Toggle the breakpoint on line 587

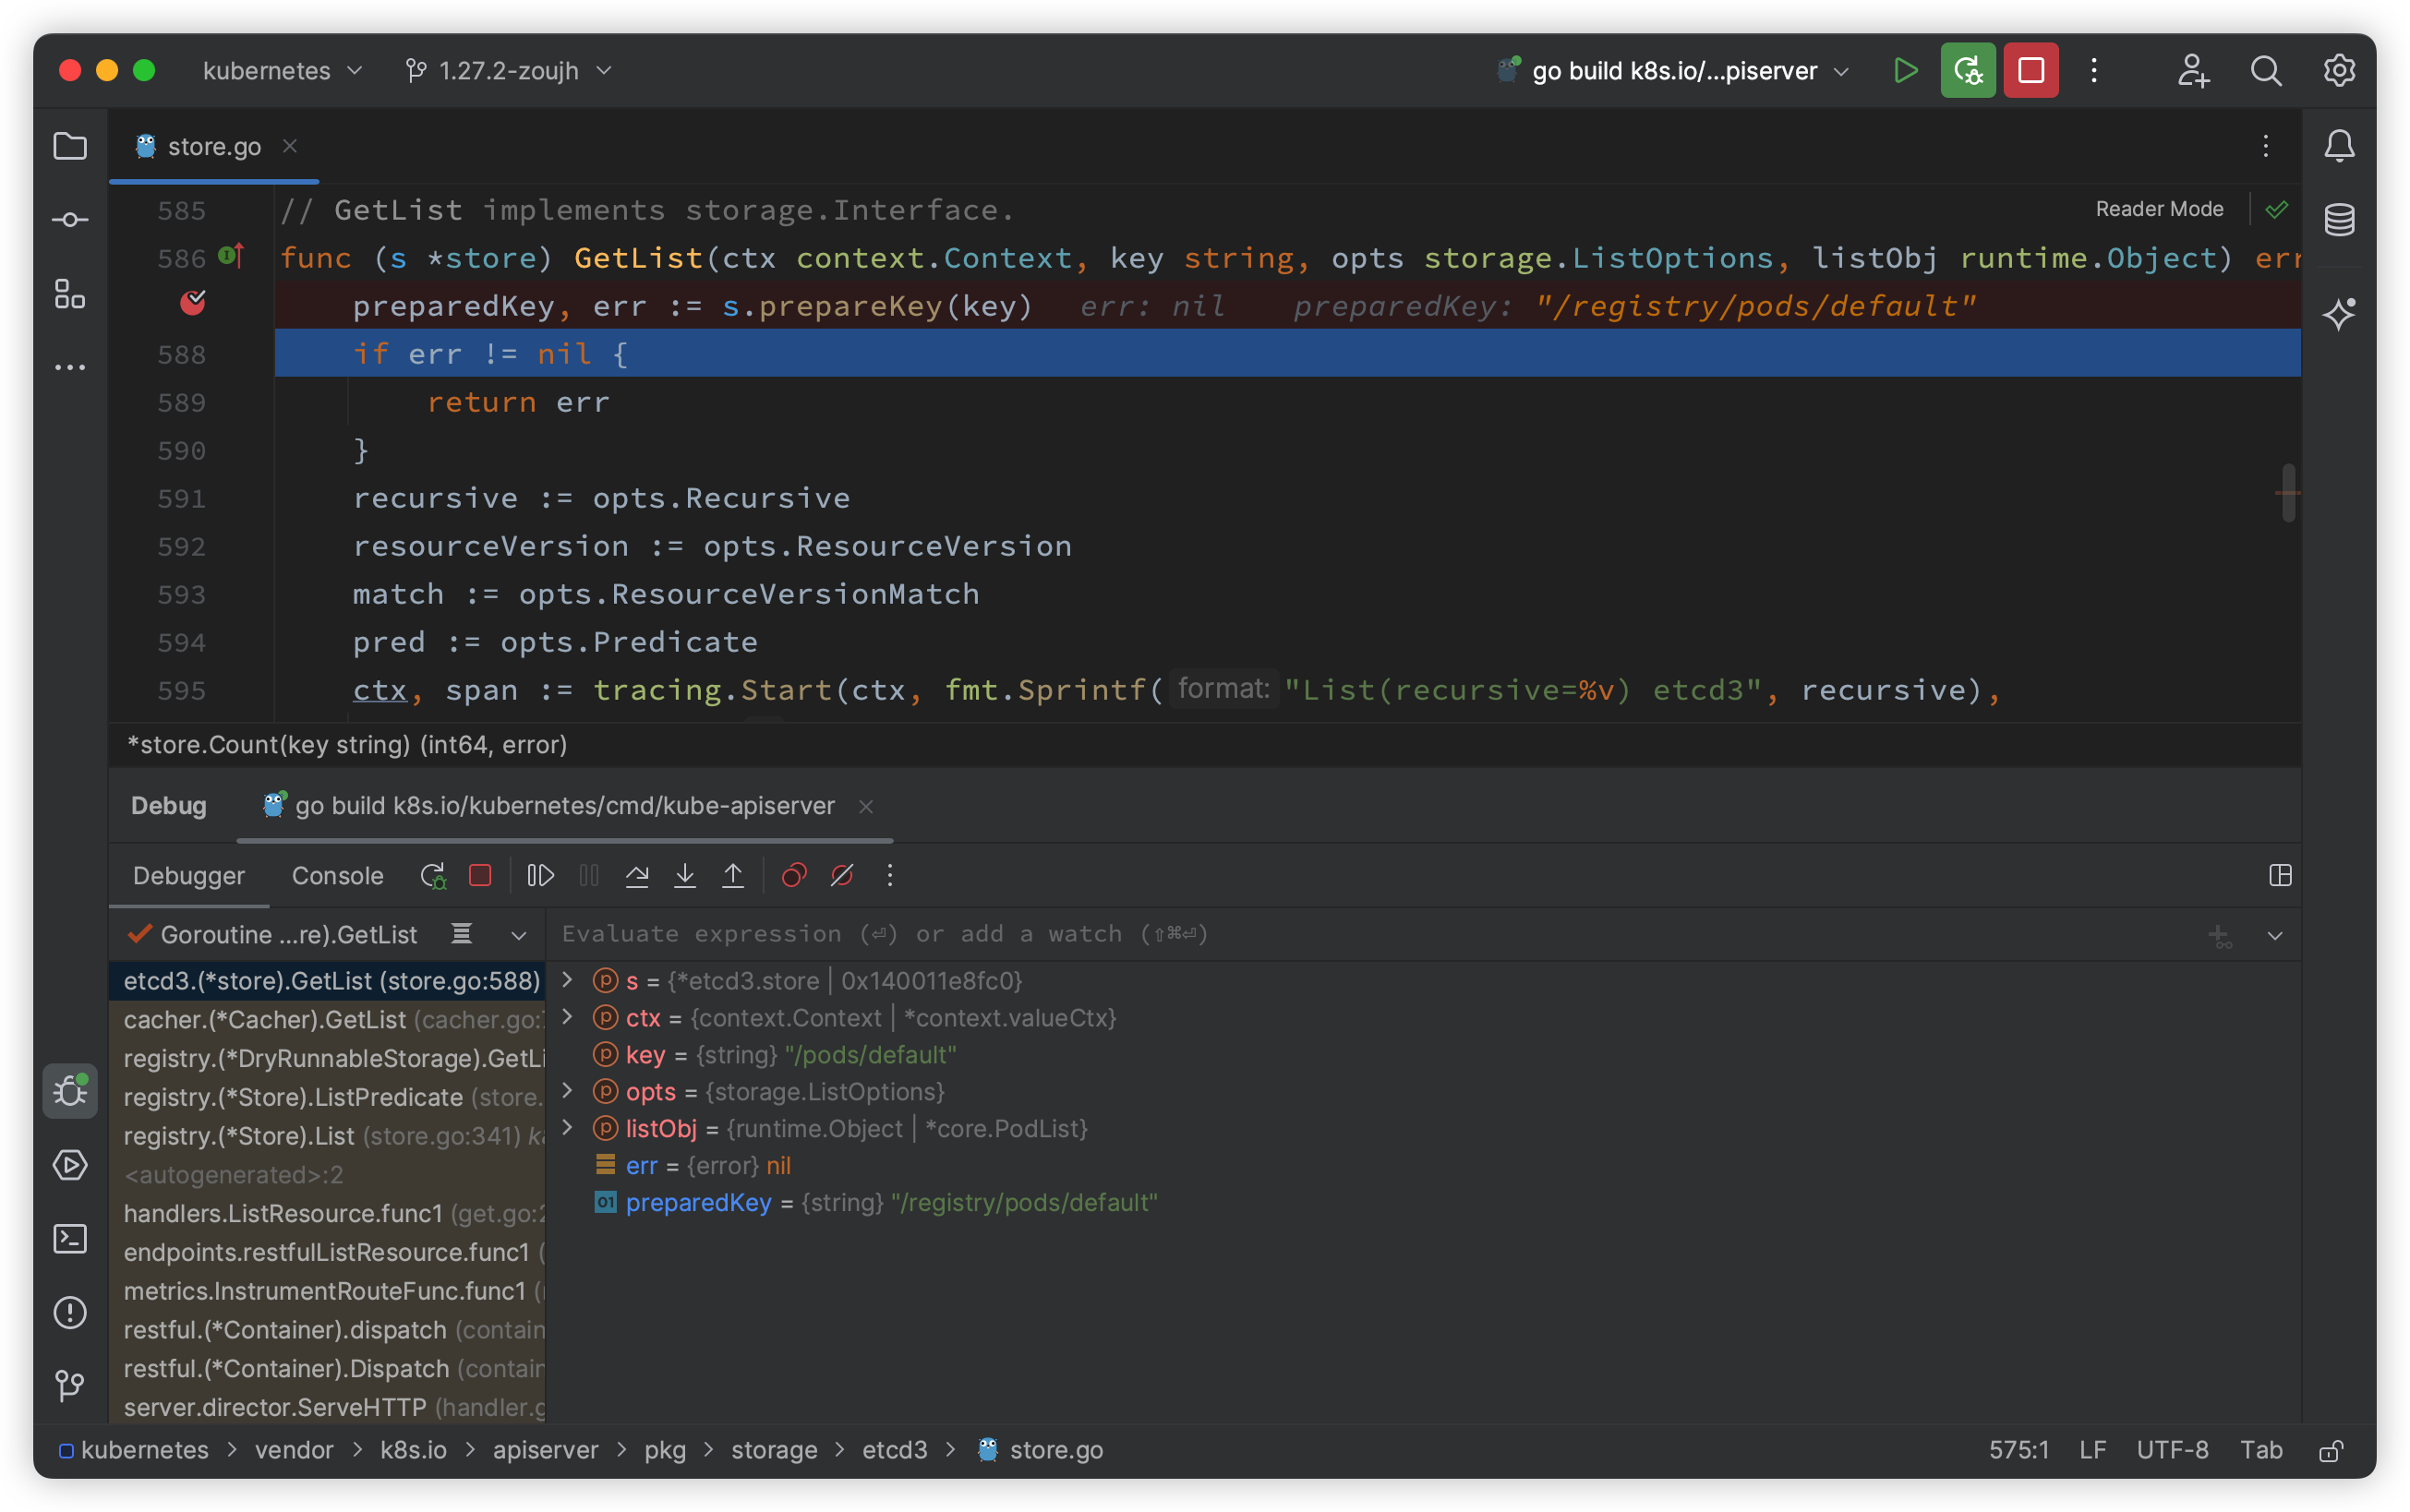click(x=193, y=303)
